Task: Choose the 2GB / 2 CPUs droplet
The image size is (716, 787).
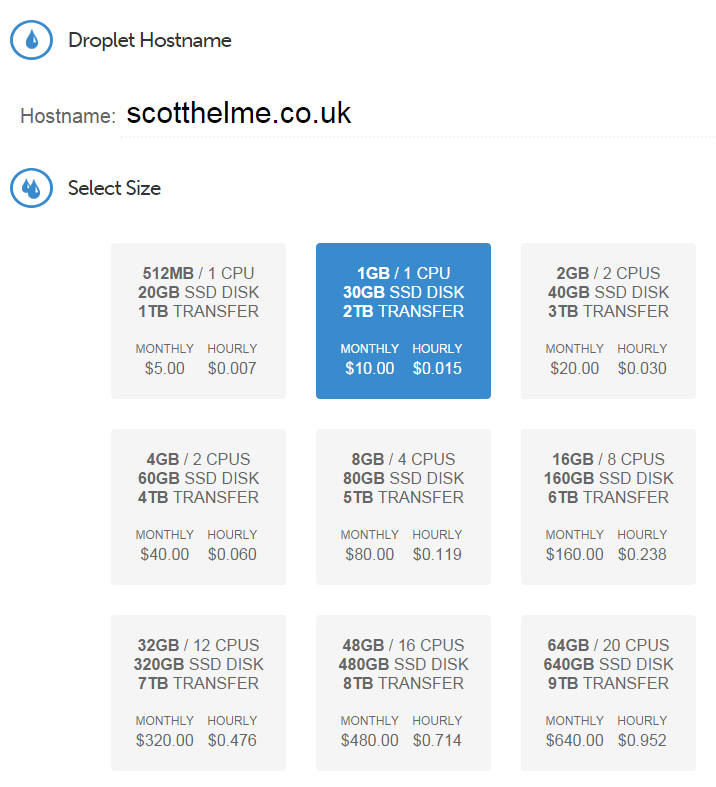Action: 608,320
